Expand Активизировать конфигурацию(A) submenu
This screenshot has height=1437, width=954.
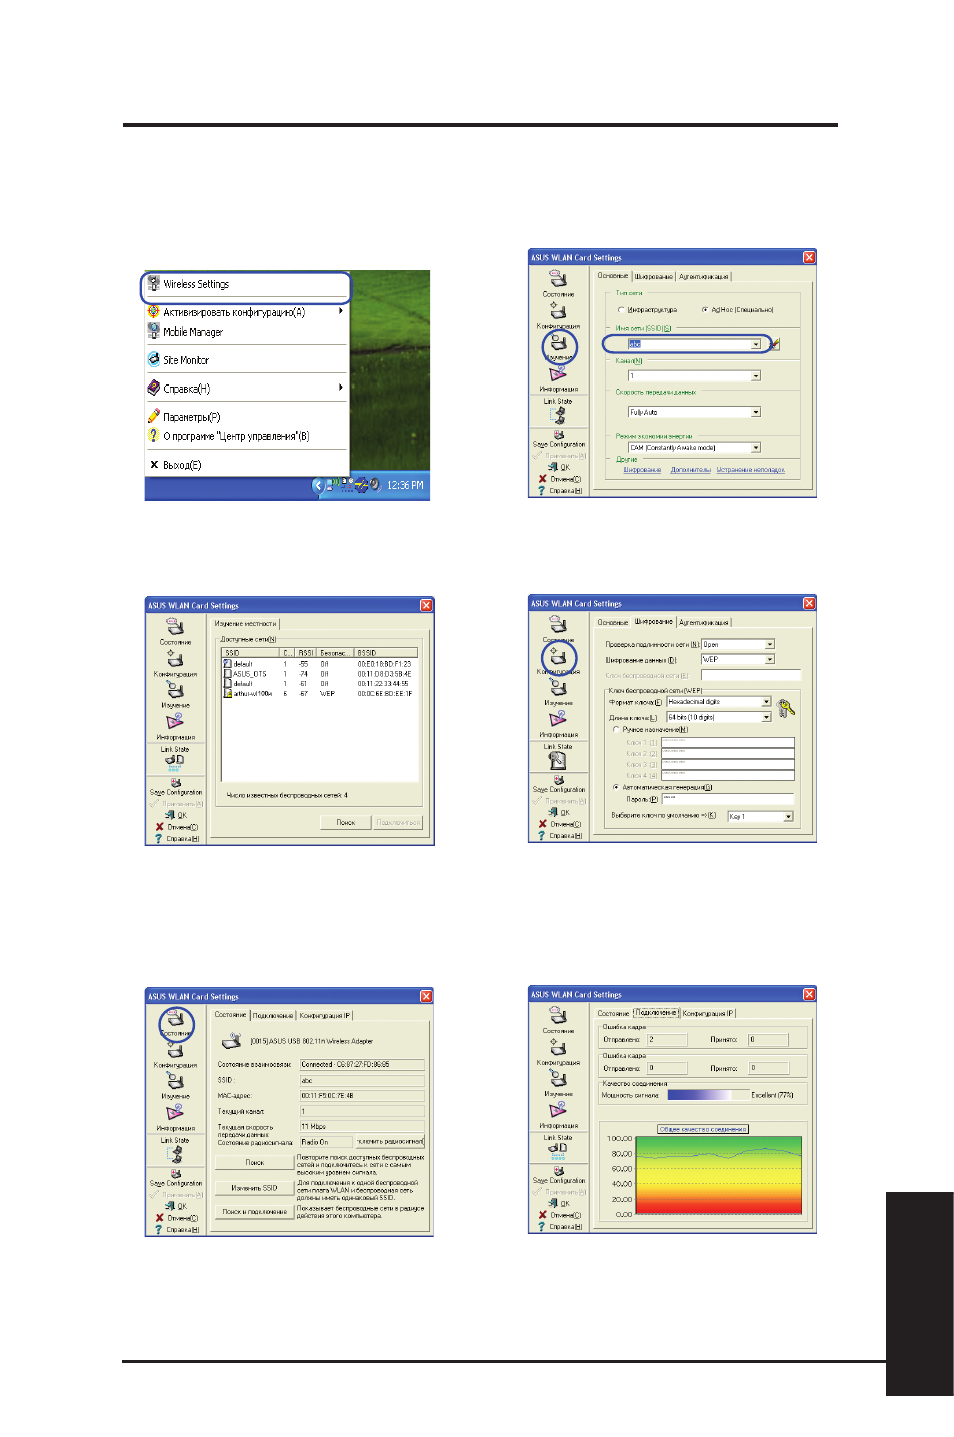[246, 312]
